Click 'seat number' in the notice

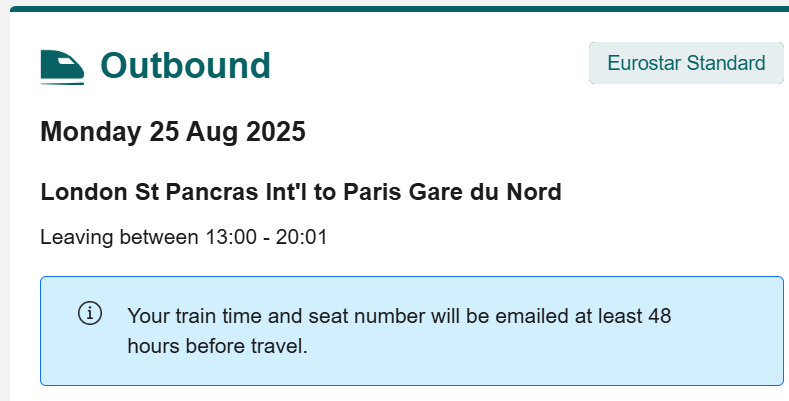coord(365,317)
